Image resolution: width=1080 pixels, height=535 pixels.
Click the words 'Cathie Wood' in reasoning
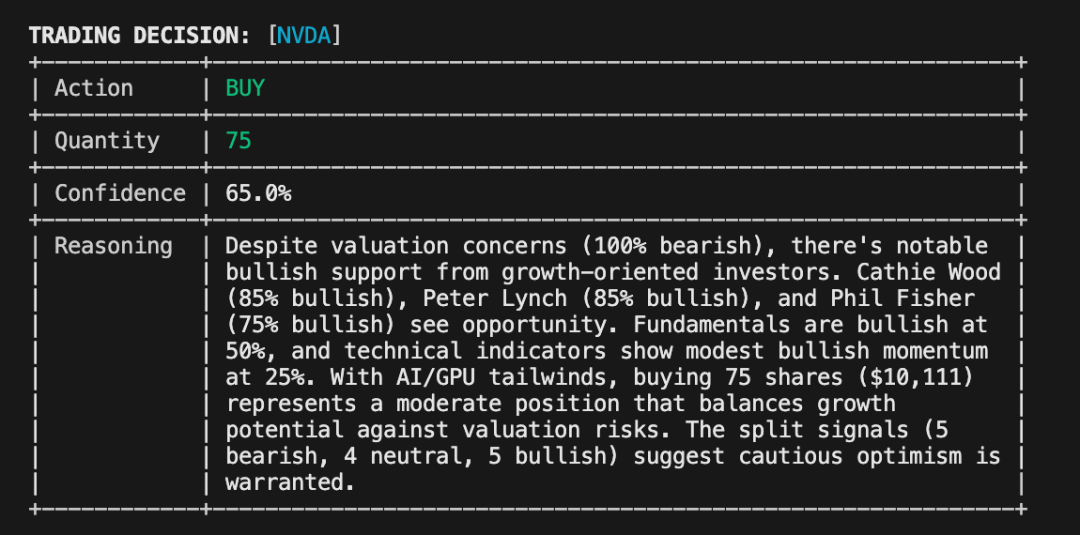coord(928,272)
